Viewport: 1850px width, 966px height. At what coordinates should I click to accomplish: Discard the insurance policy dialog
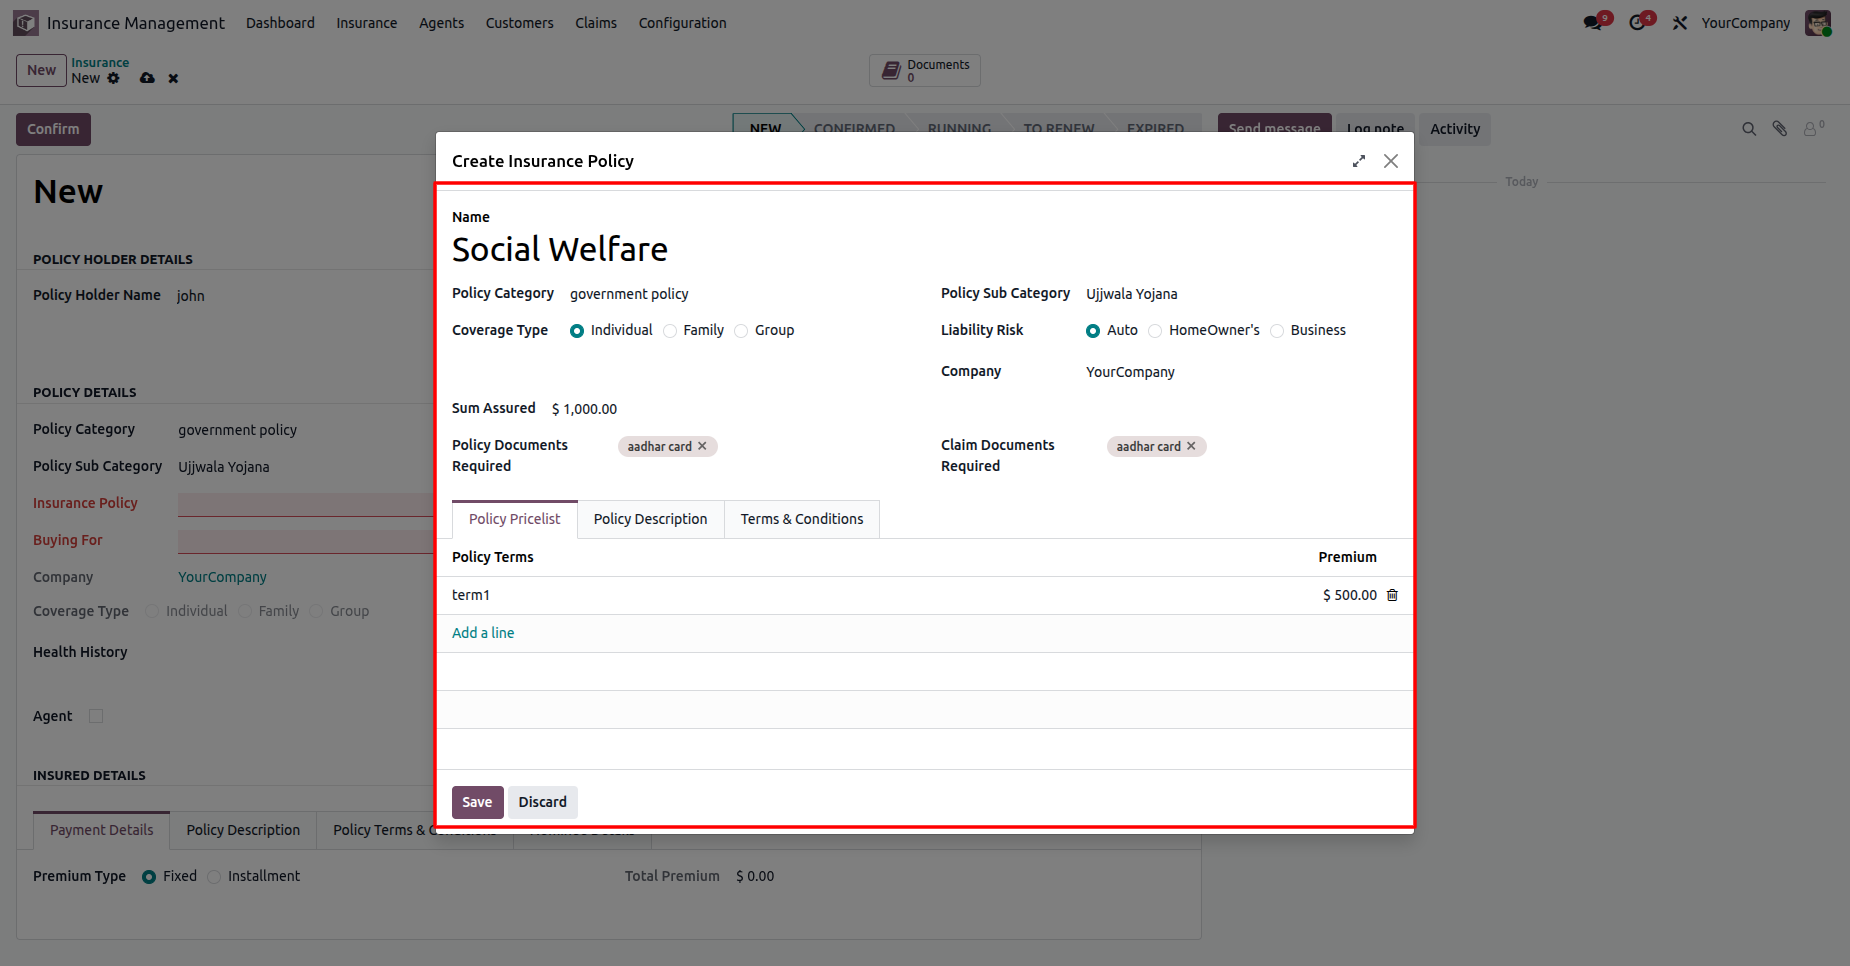tap(543, 802)
